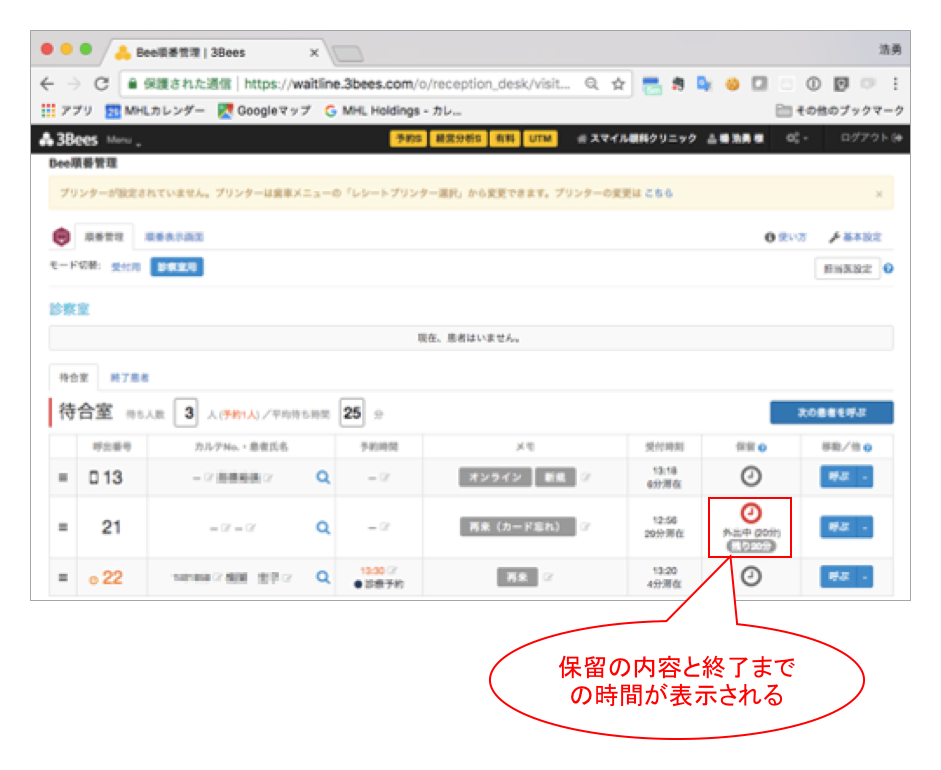This screenshot has height=770, width=941.
Task: Open 基本設定 wrench settings link
Action: 855,237
